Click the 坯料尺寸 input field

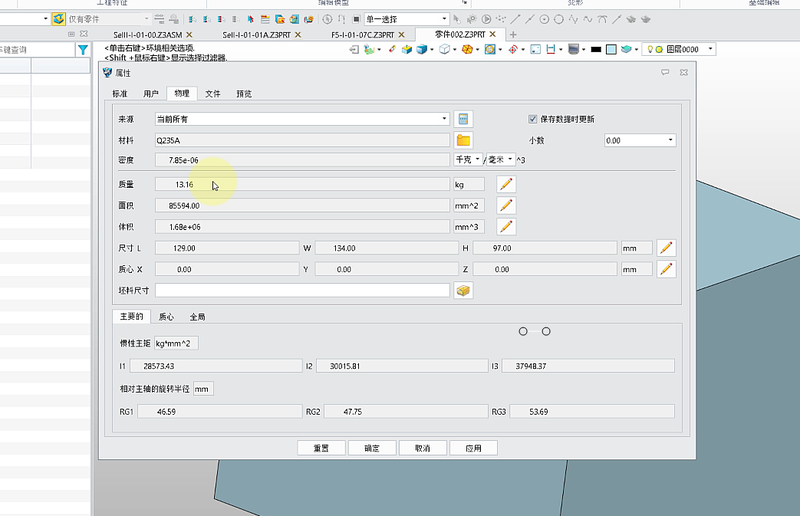coord(300,290)
